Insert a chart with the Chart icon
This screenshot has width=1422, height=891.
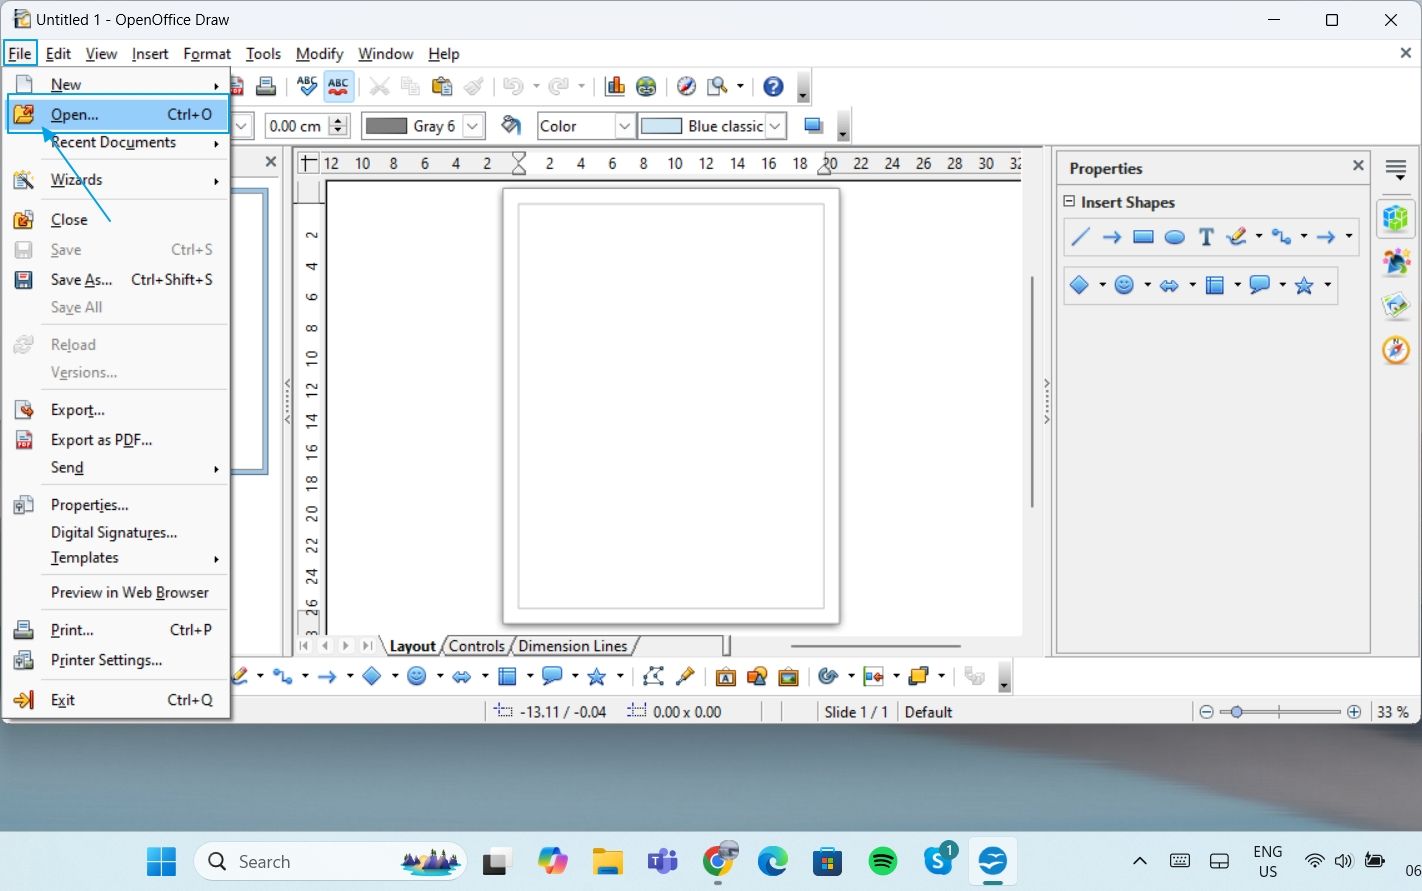[615, 86]
